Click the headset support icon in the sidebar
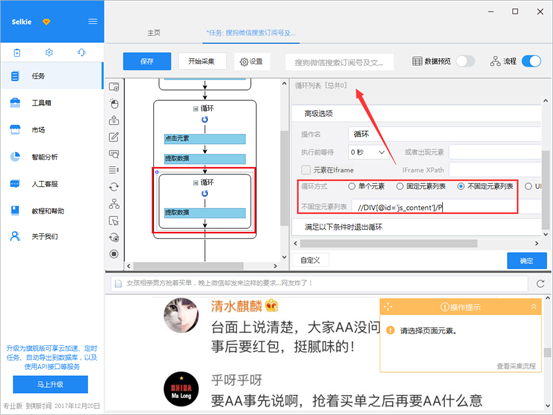 pos(81,53)
